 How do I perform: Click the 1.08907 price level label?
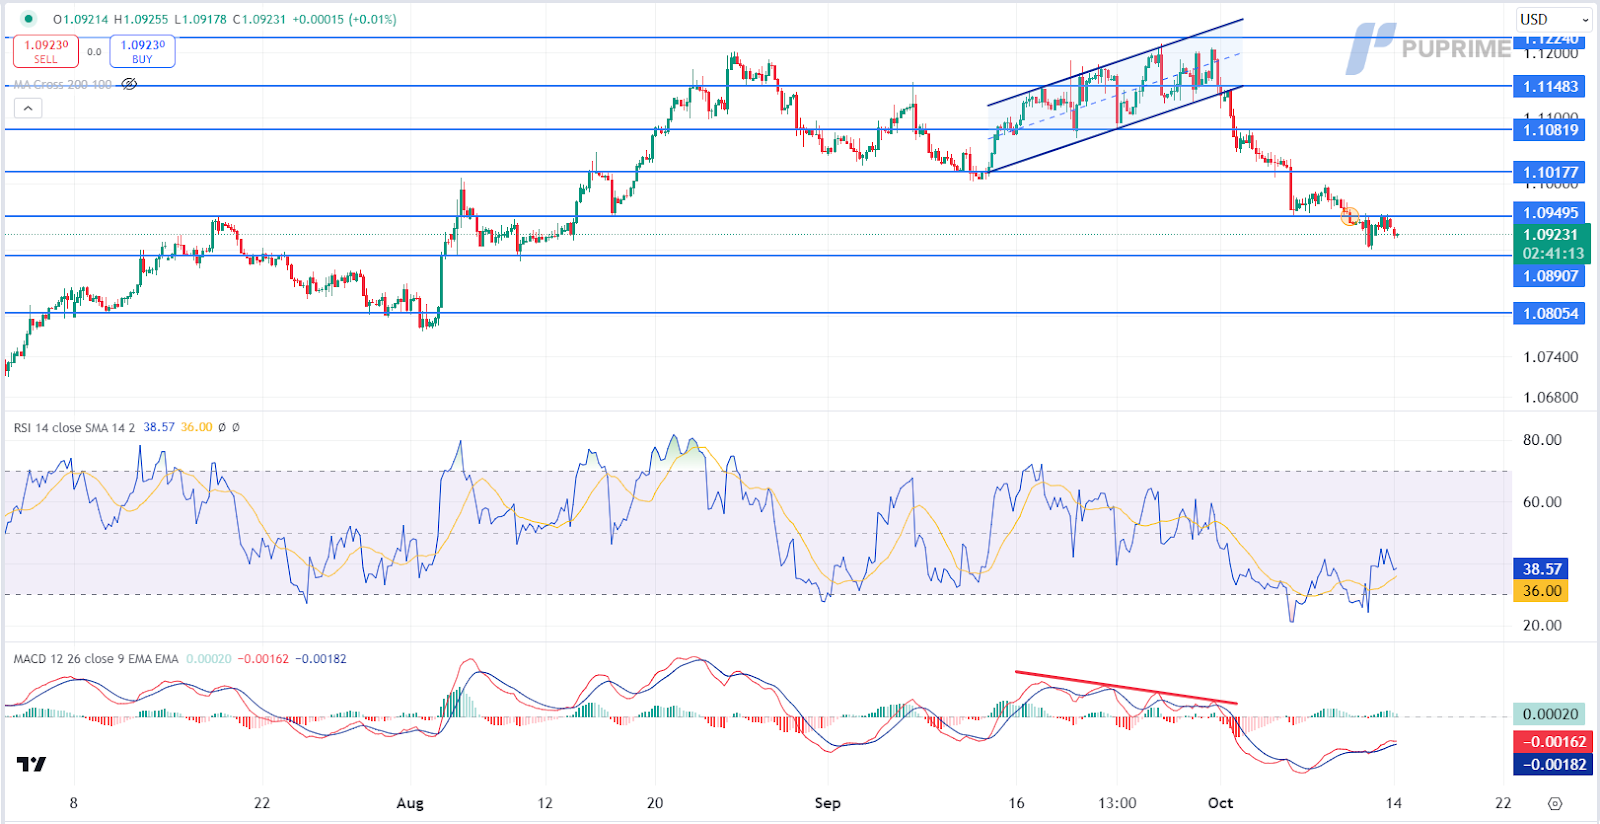pos(1550,276)
